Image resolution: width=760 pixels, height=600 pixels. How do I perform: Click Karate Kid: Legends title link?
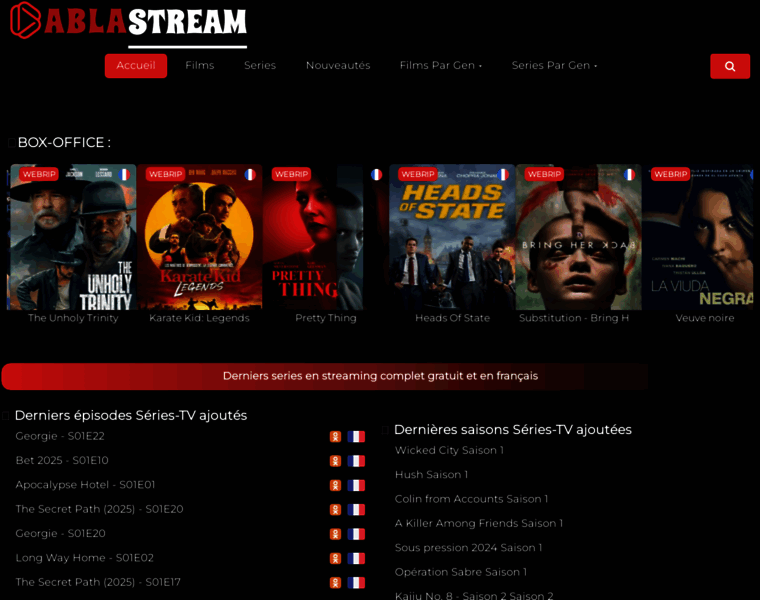click(x=199, y=318)
